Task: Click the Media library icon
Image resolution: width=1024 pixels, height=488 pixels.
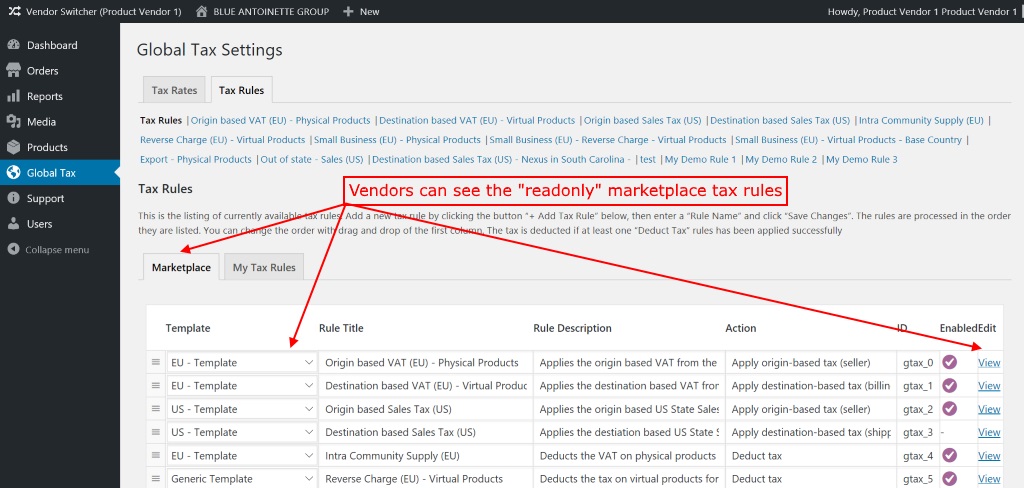Action: (13, 122)
